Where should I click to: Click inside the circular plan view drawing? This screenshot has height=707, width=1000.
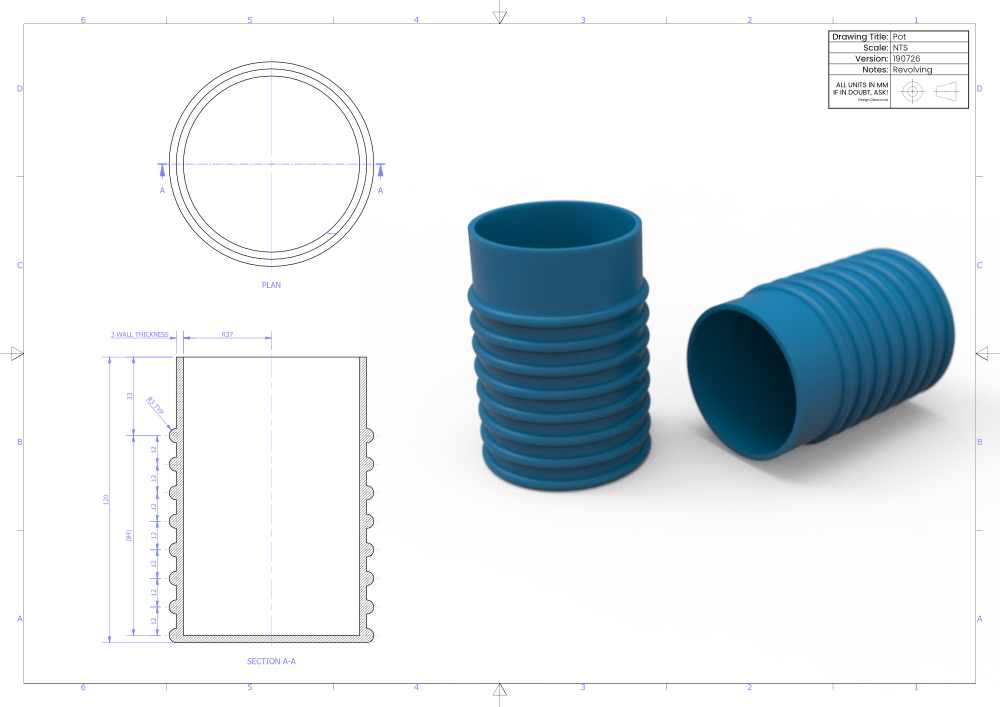[x=272, y=164]
